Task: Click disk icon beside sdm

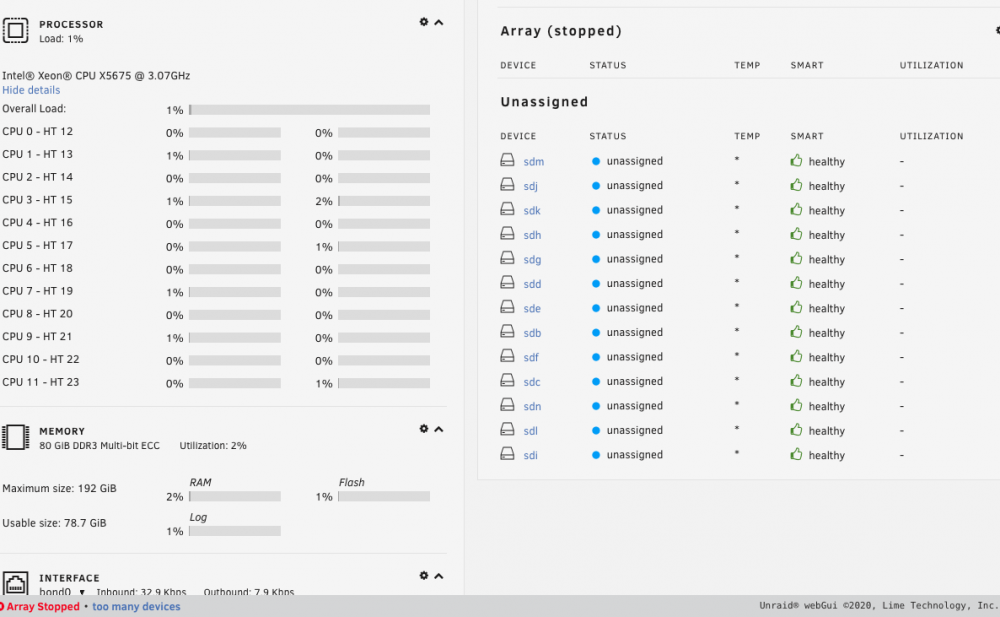Action: click(507, 160)
